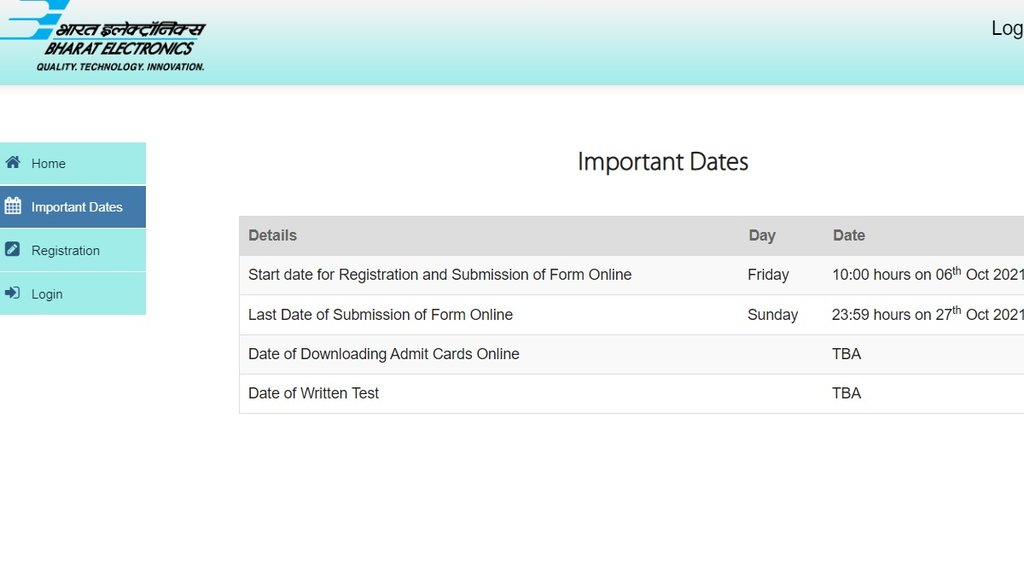Go to the Registration sidebar item

point(66,251)
